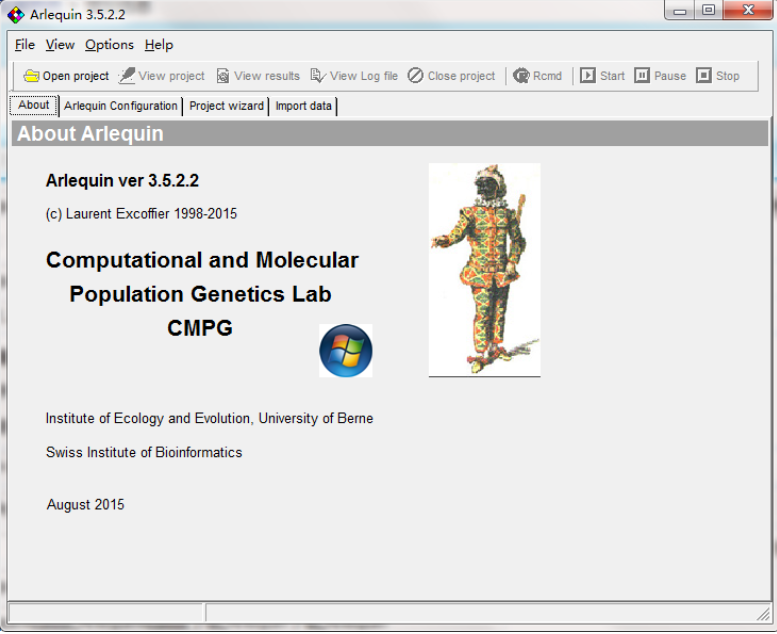Click the Pause label in toolbar
777x634 pixels.
tap(670, 76)
